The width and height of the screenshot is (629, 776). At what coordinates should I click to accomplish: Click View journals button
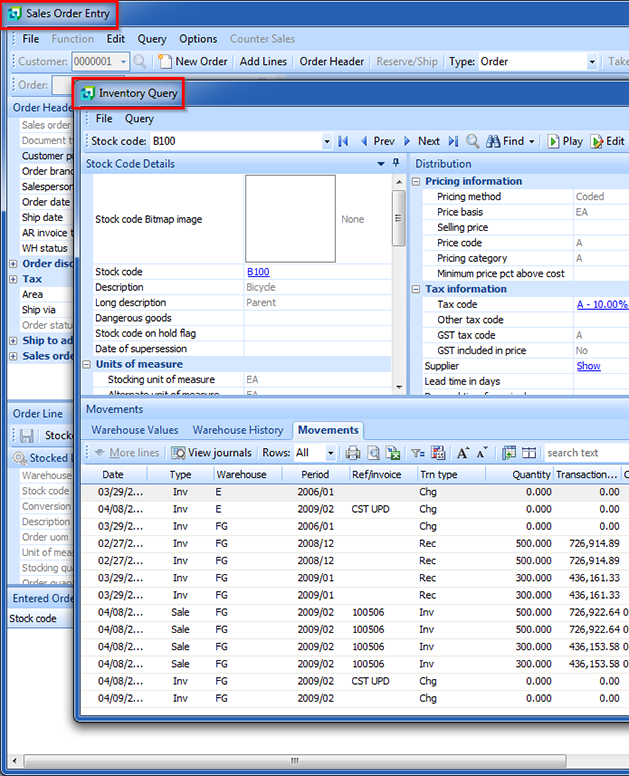pos(211,453)
